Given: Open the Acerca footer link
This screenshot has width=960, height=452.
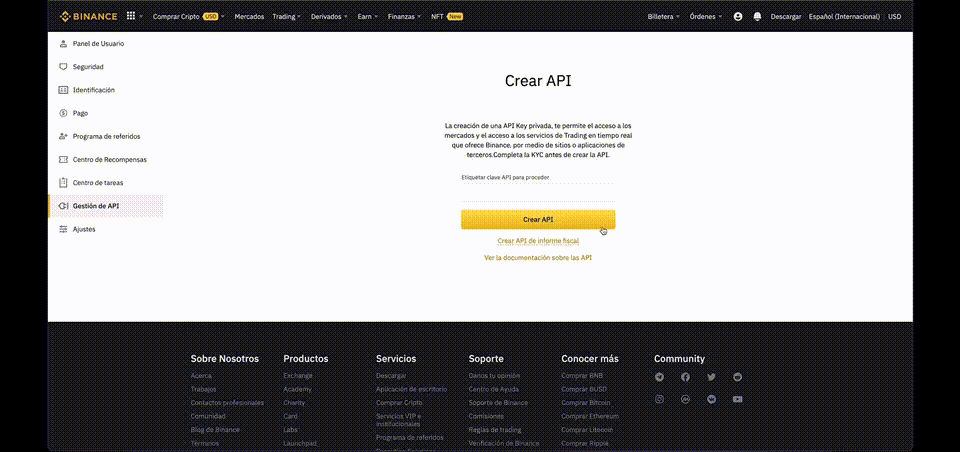Looking at the screenshot, I should point(201,375).
